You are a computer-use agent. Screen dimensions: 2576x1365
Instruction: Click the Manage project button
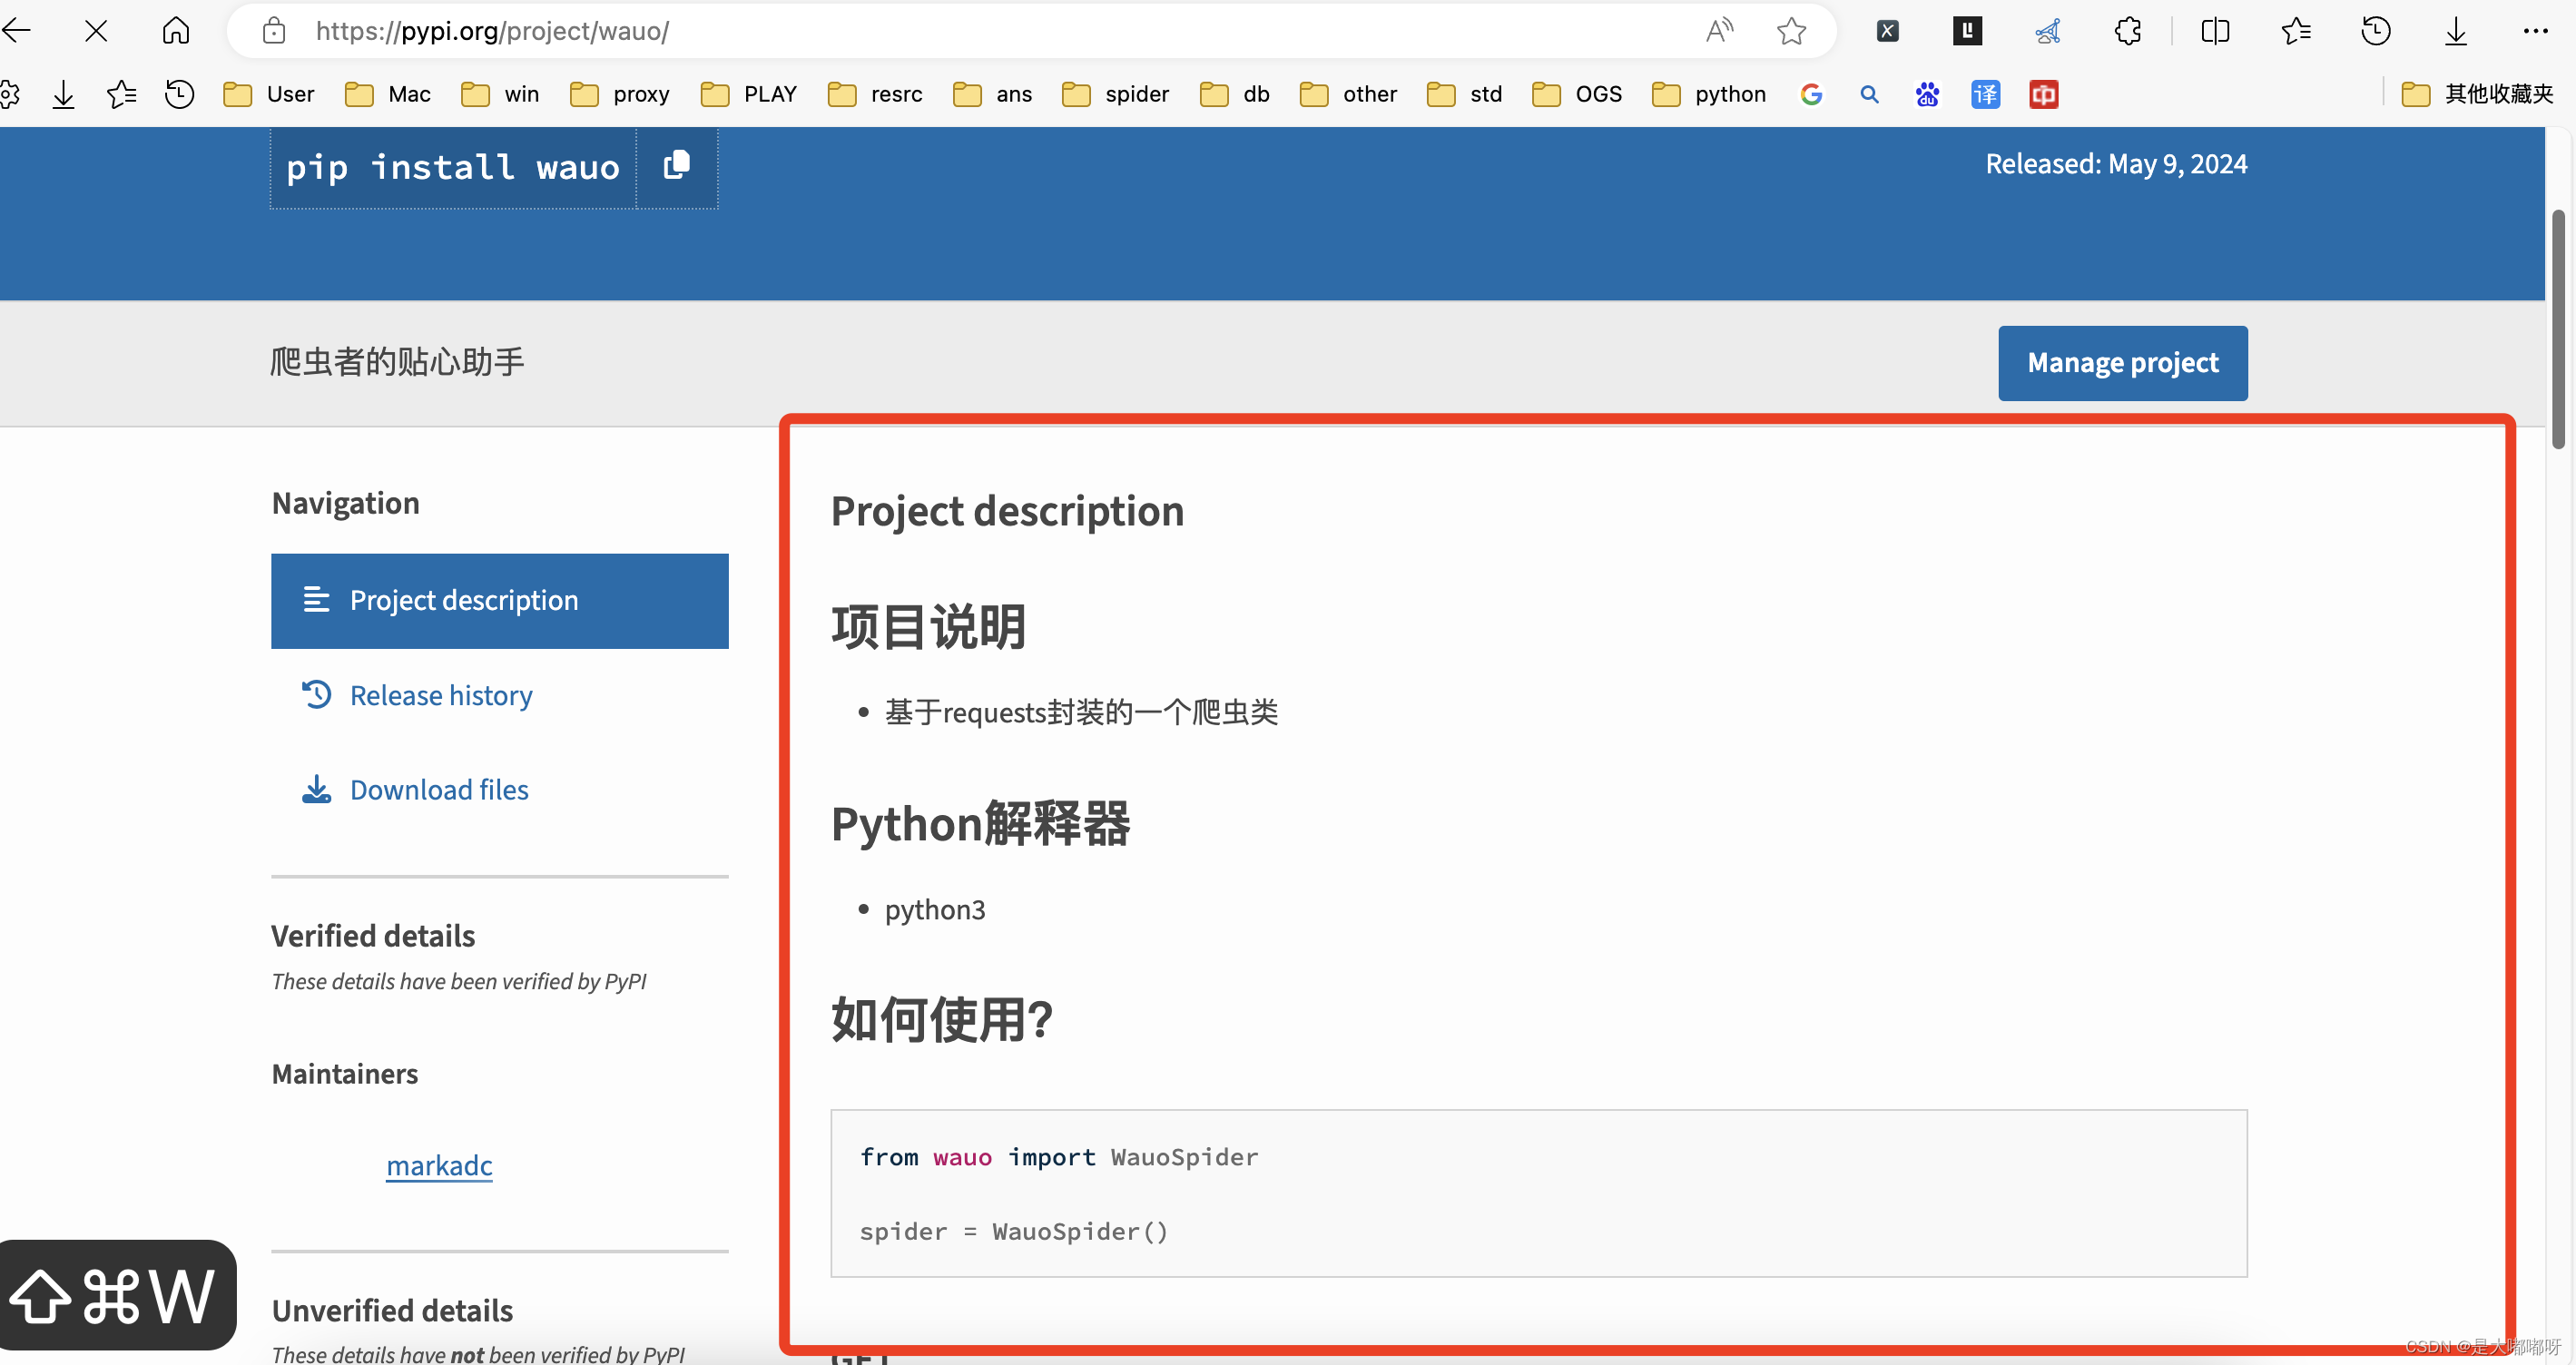[2123, 363]
